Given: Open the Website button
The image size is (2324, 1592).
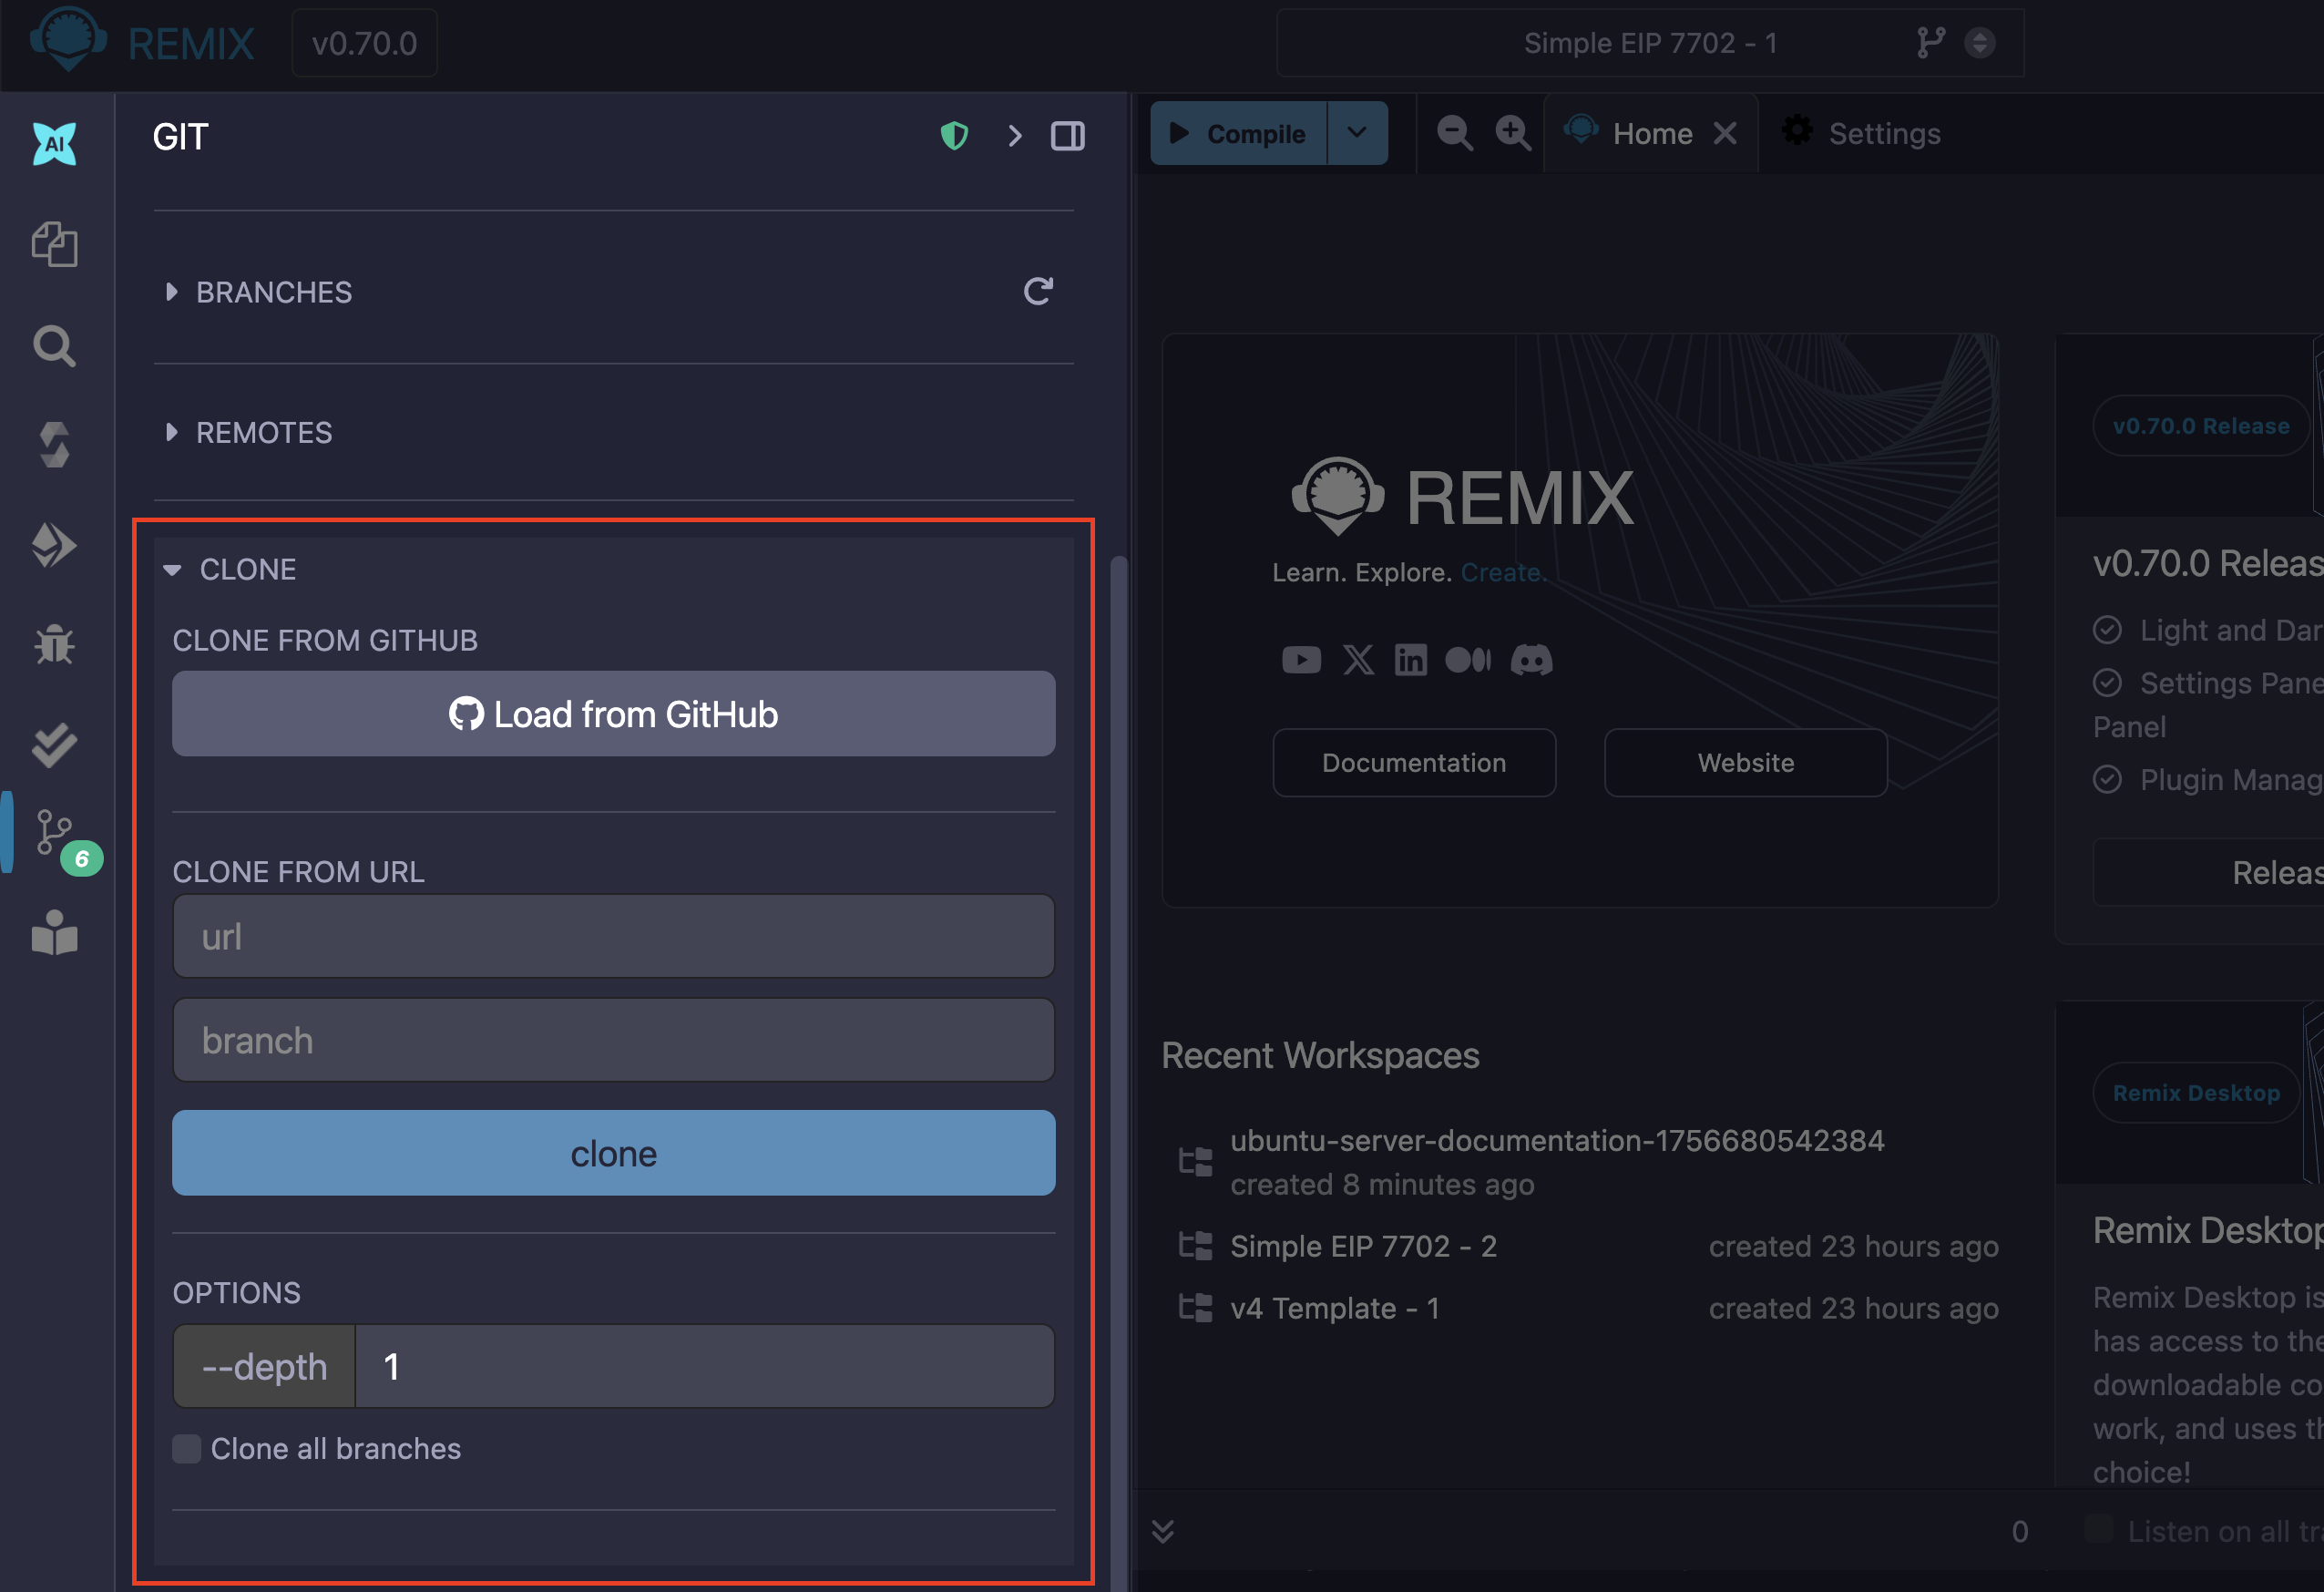Looking at the screenshot, I should click(1746, 763).
